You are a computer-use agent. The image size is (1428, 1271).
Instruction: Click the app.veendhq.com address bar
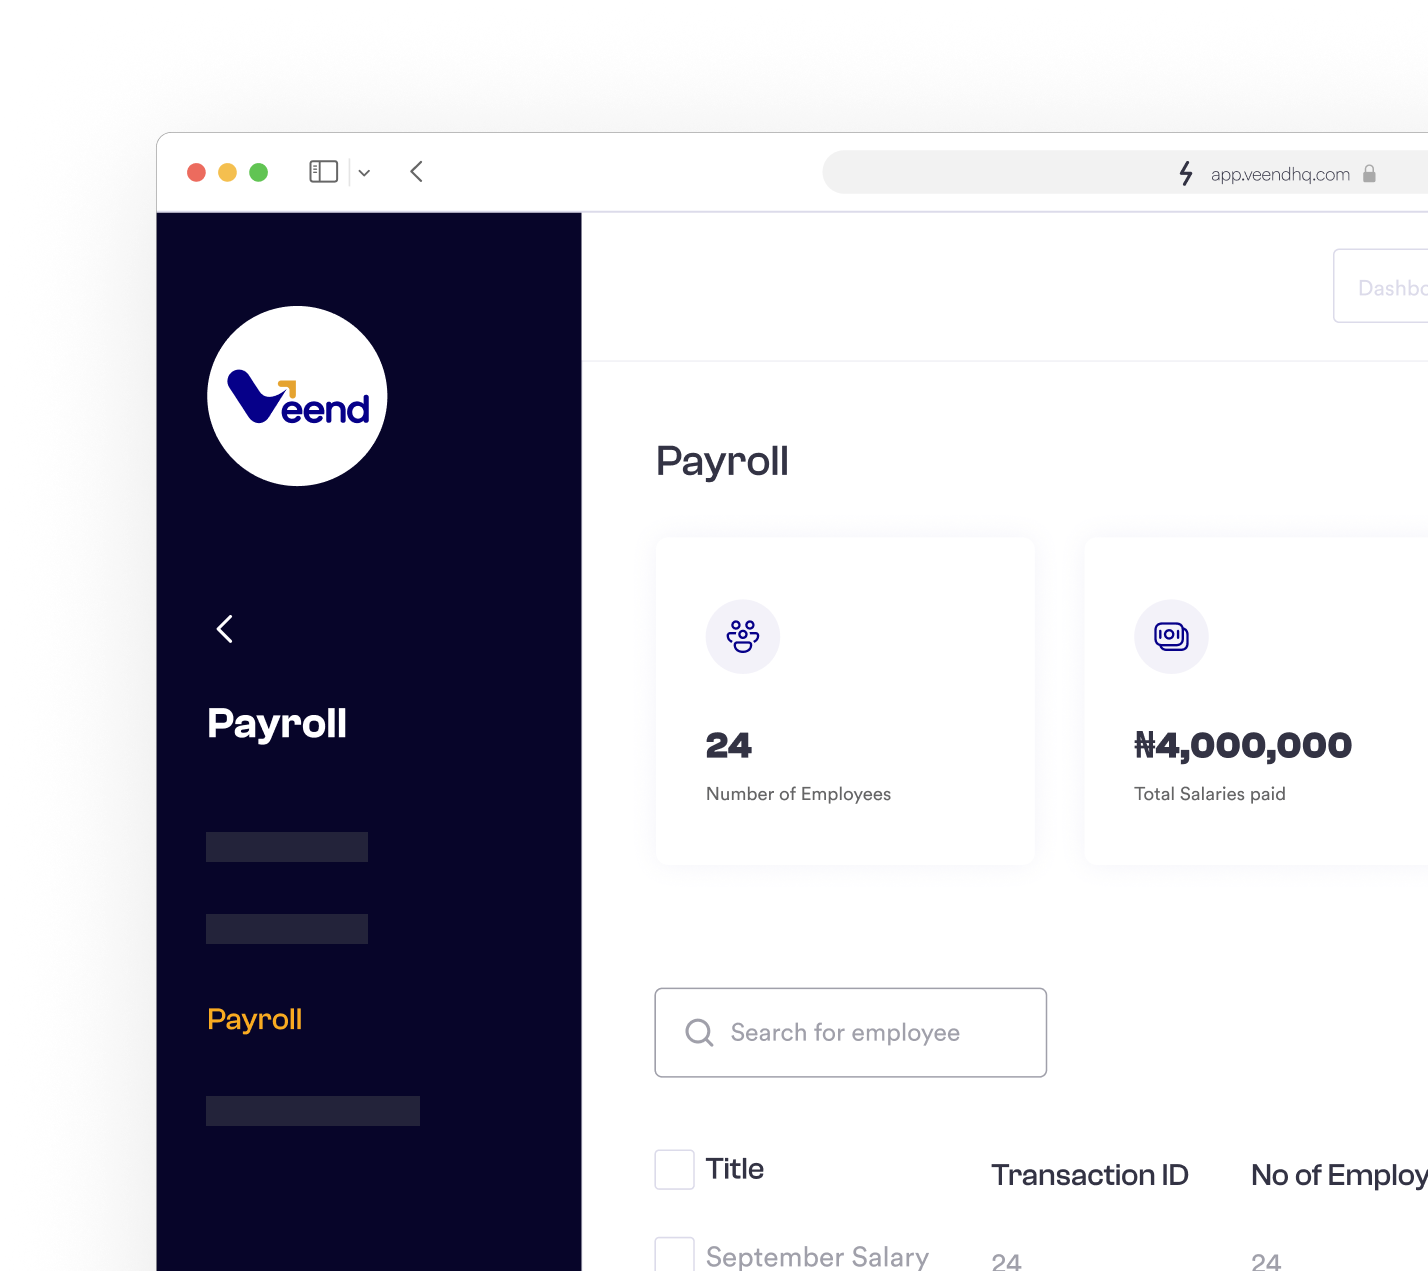click(1125, 173)
